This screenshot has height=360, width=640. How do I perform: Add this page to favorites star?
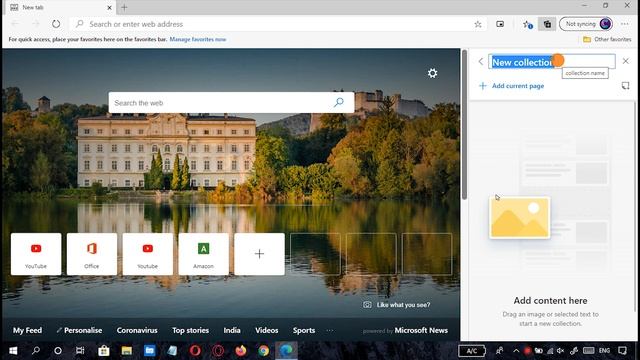coord(478,24)
